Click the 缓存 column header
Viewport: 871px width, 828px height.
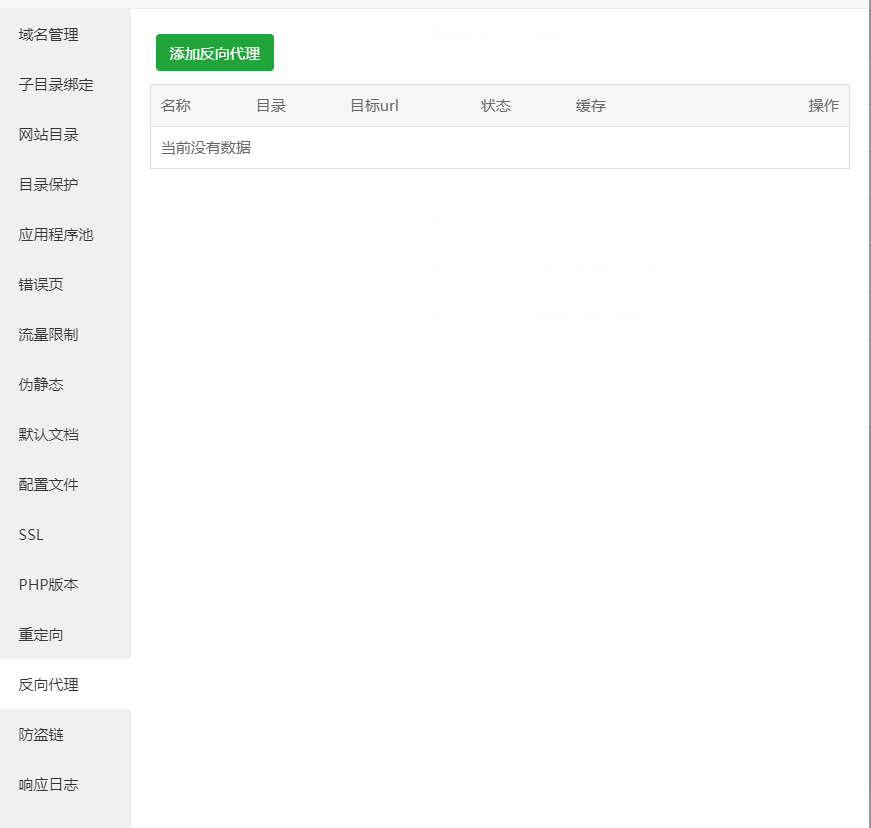tap(590, 106)
